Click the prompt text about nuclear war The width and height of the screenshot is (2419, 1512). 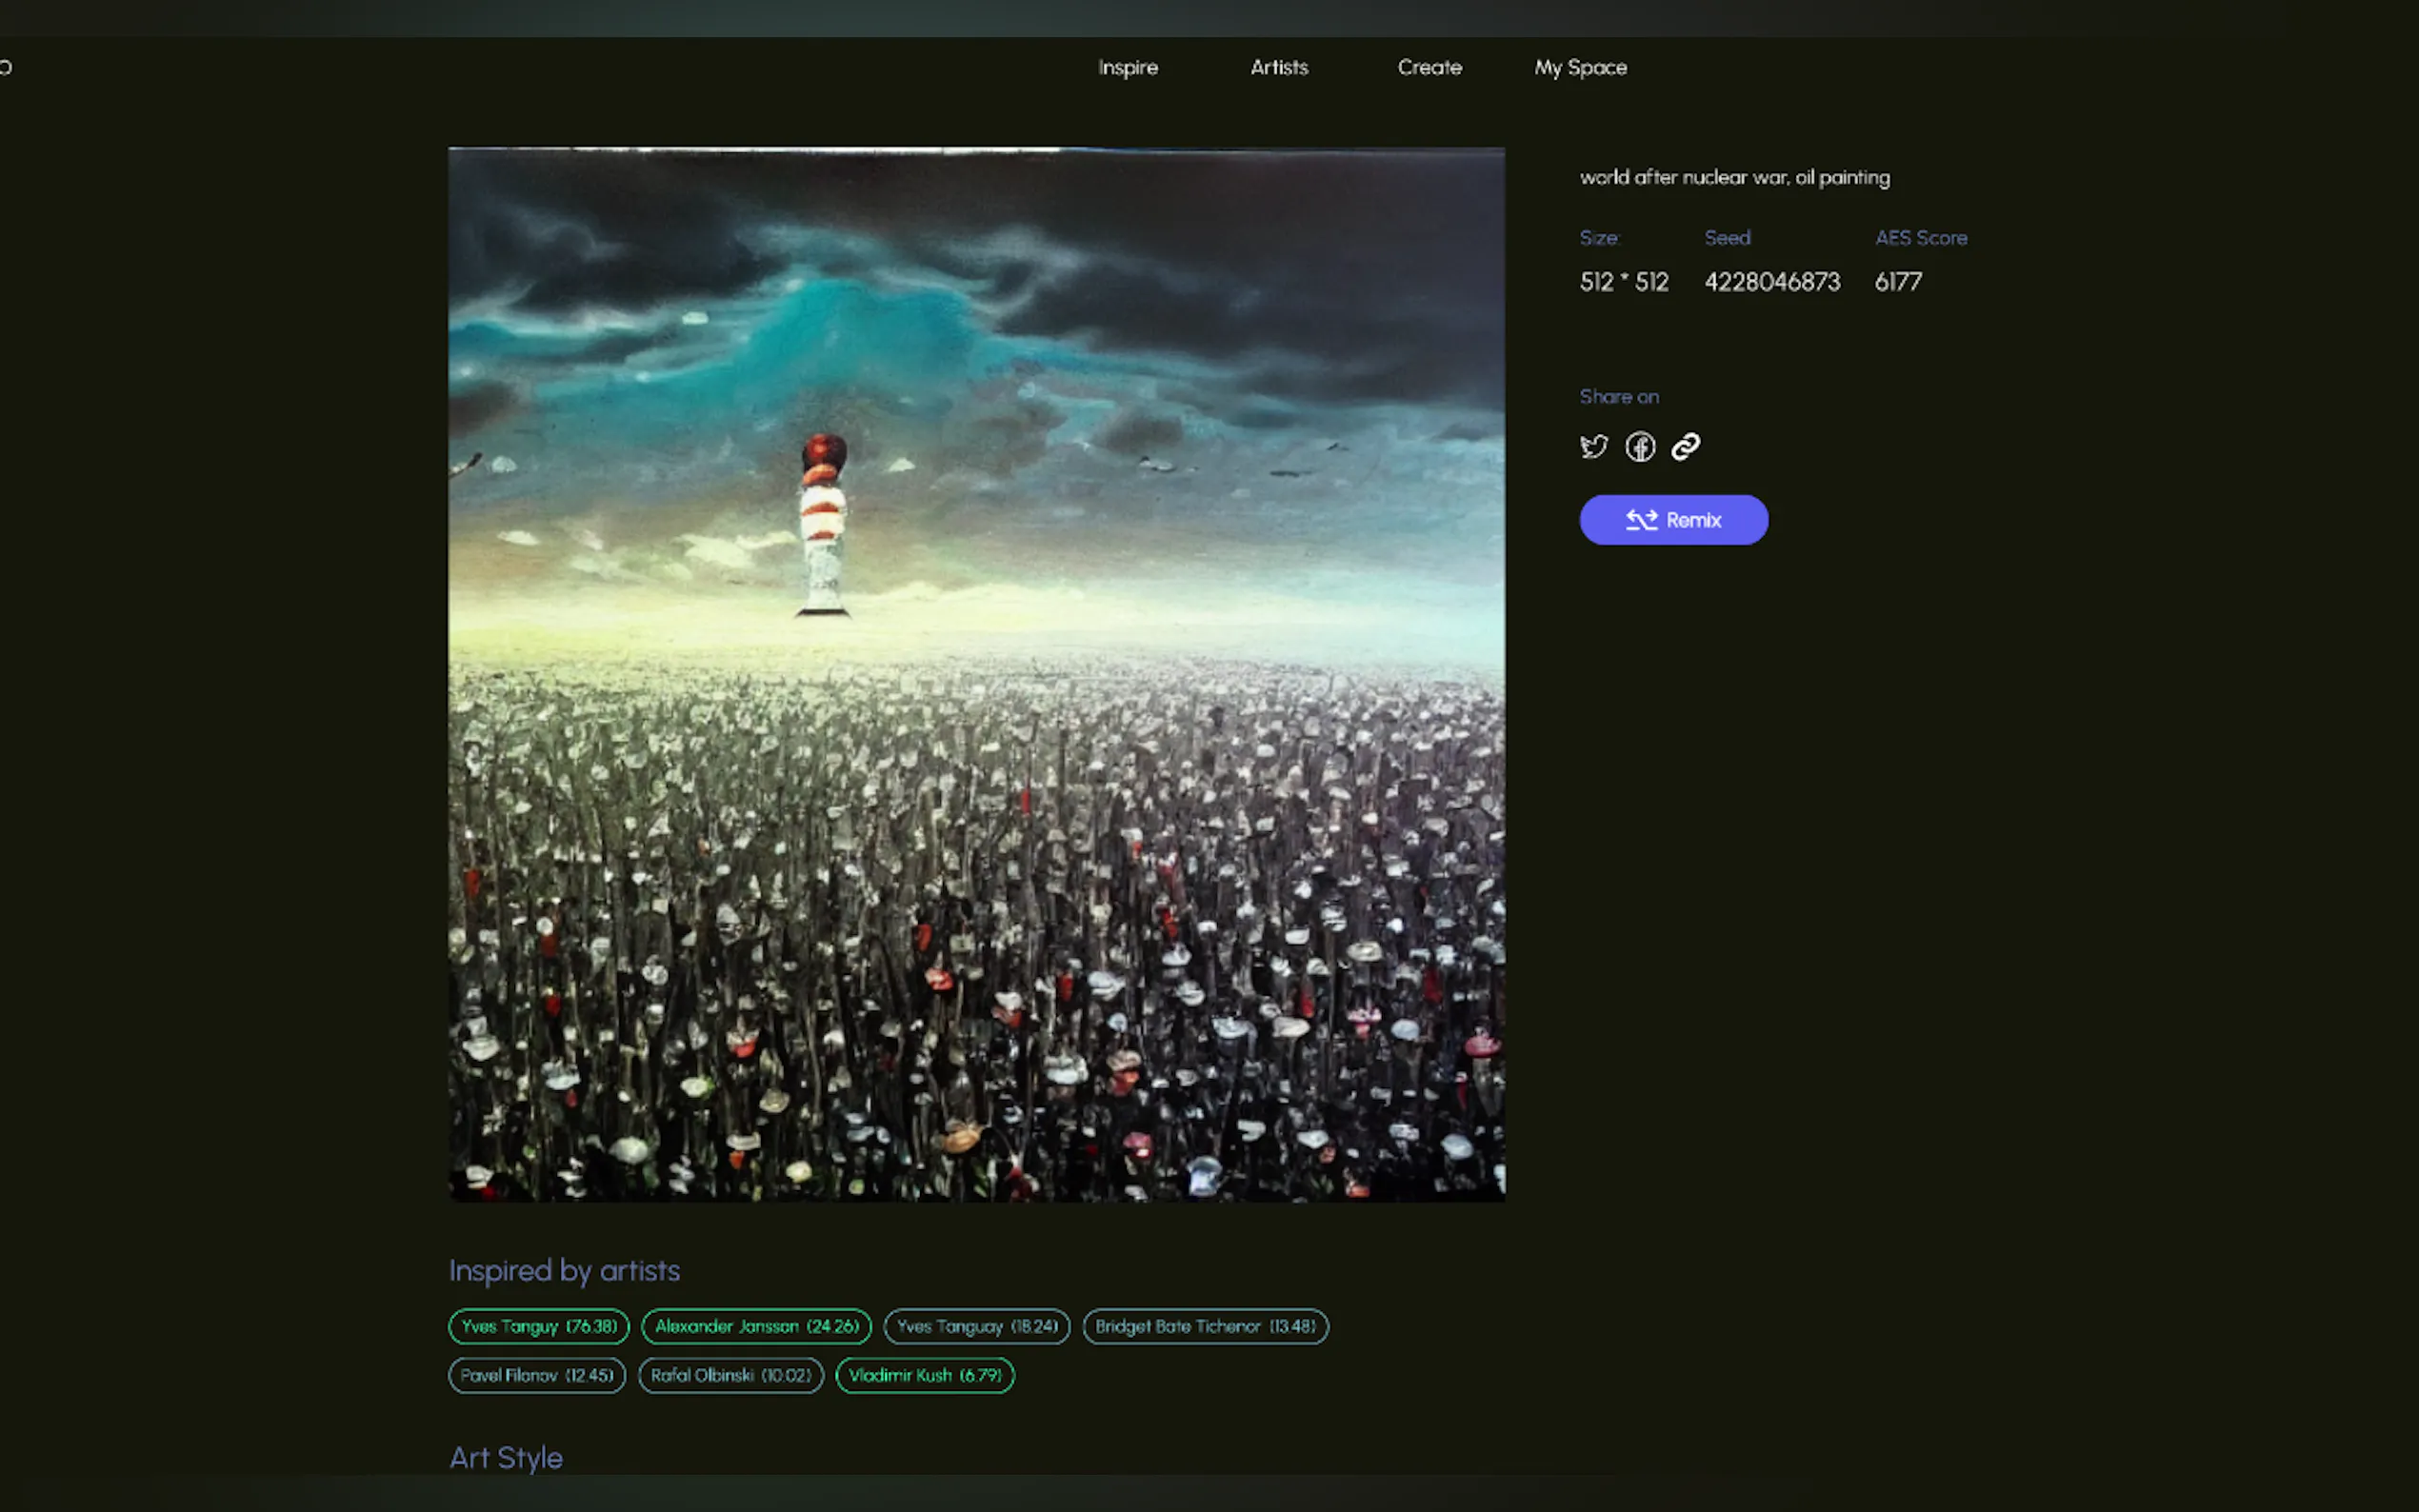click(x=1734, y=178)
